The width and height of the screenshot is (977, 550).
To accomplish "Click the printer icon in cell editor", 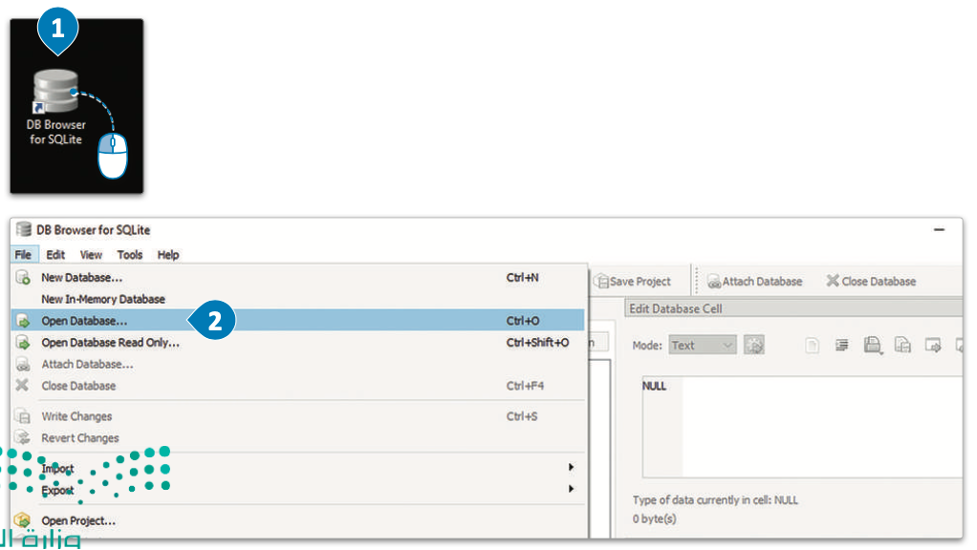I will [x=872, y=345].
